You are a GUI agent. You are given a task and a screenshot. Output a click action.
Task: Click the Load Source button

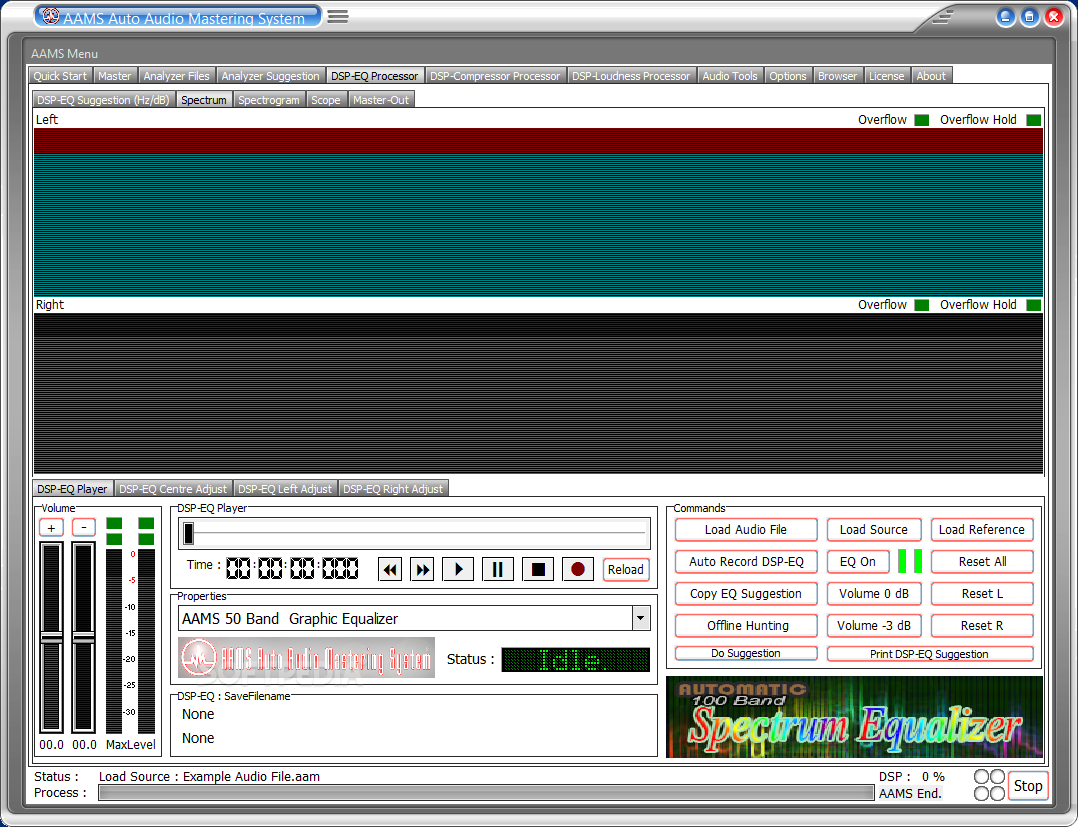tap(874, 529)
